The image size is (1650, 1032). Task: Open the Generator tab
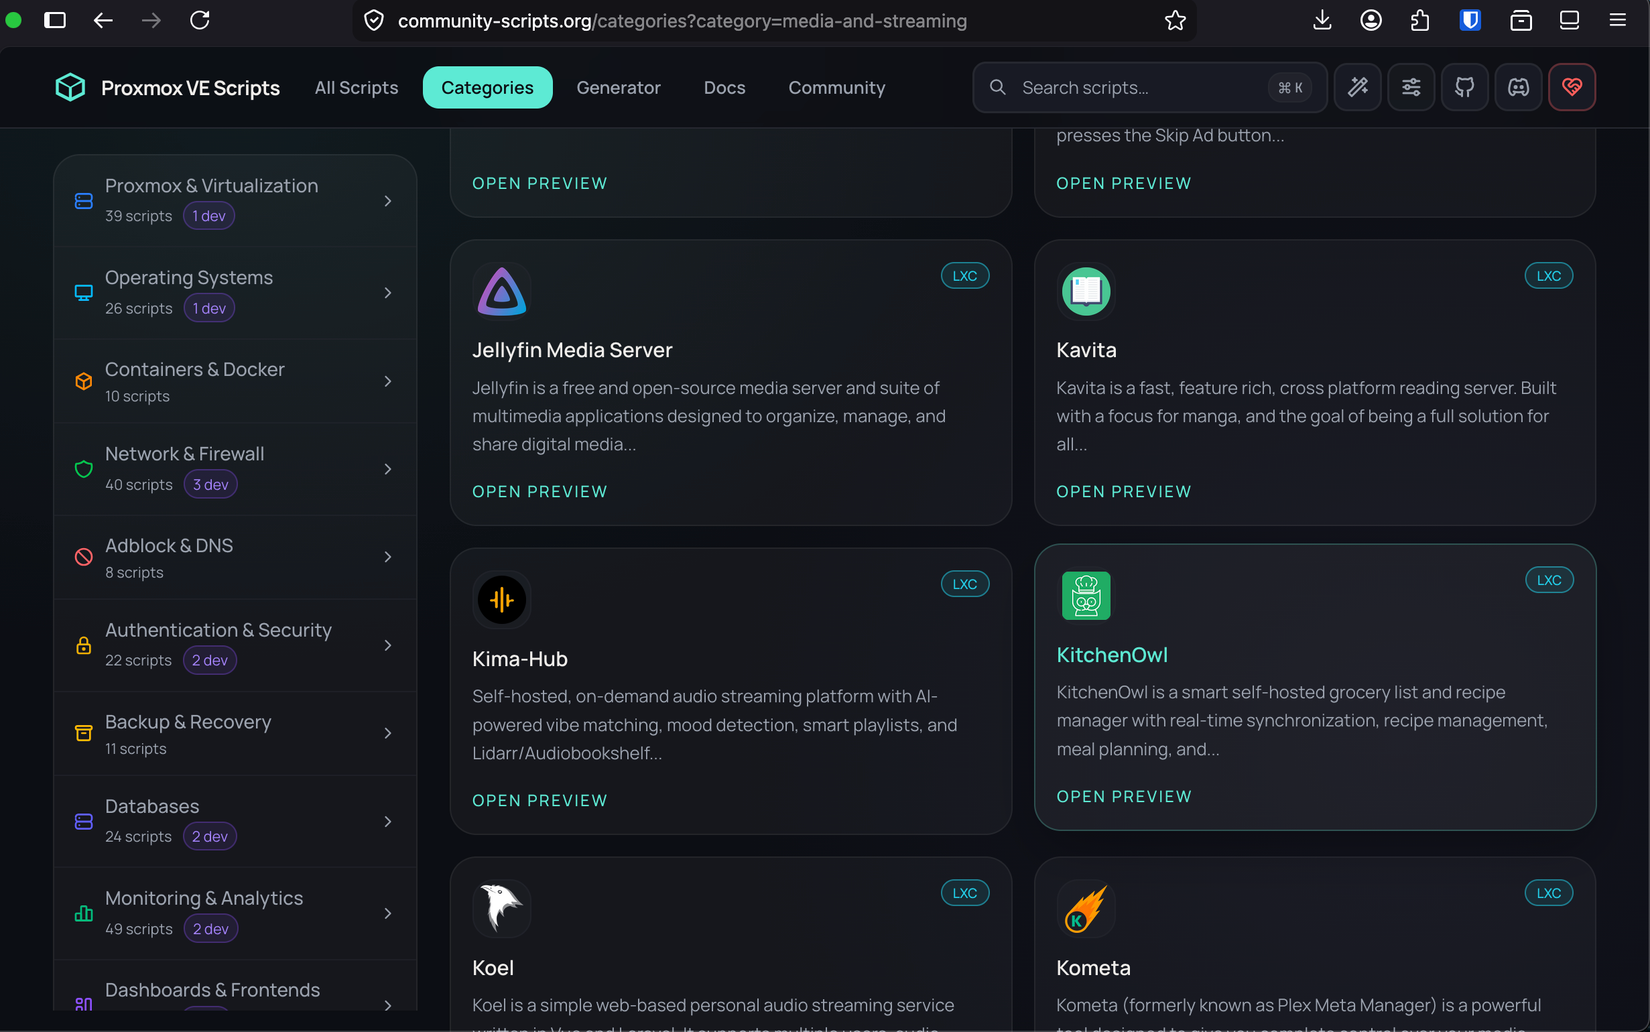point(618,87)
